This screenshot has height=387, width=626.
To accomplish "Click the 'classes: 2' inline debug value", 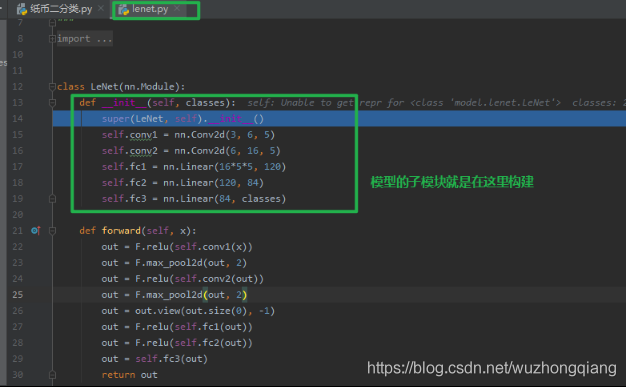I will click(x=598, y=103).
